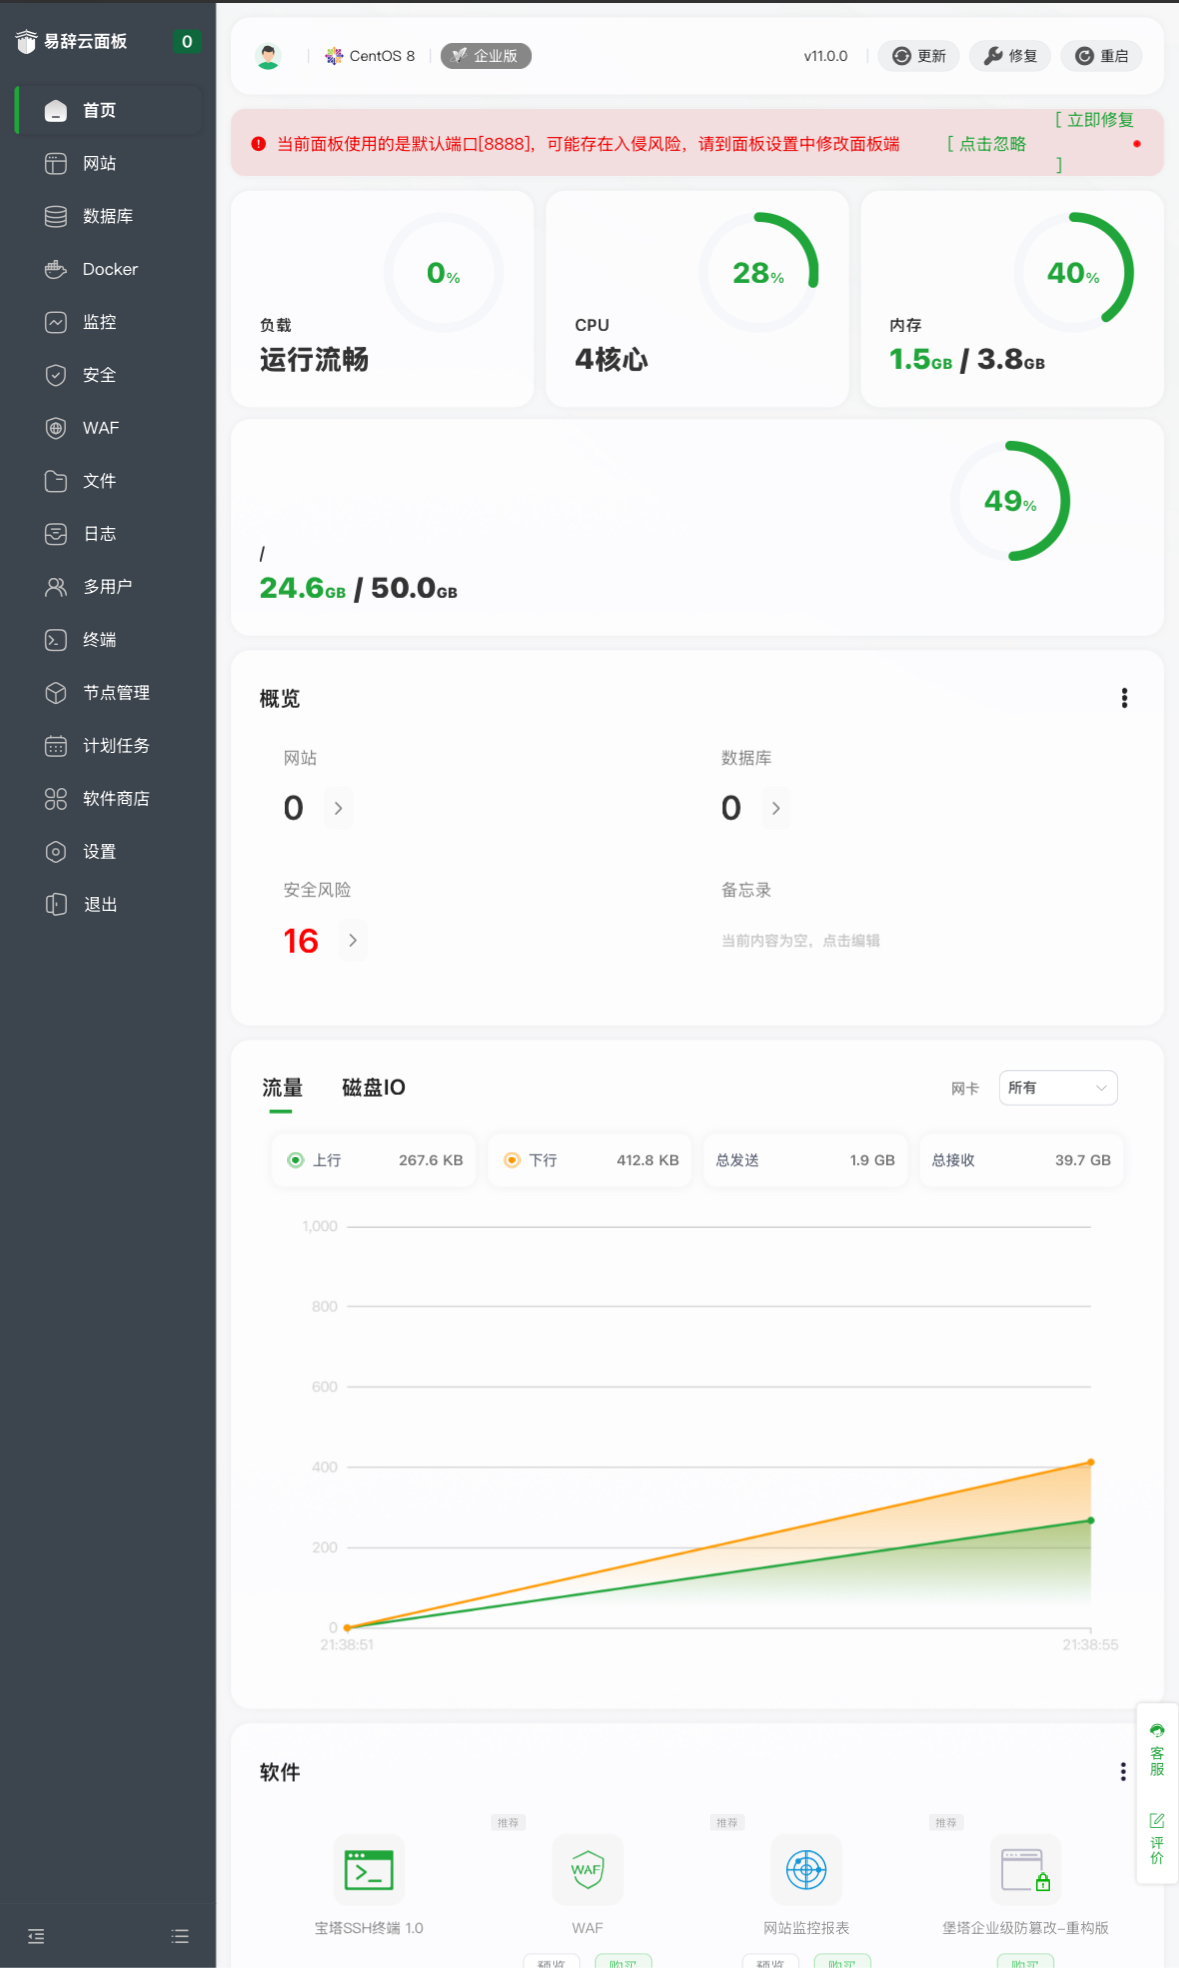Open the 设置 settings icon
The width and height of the screenshot is (1179, 1968).
click(x=56, y=853)
